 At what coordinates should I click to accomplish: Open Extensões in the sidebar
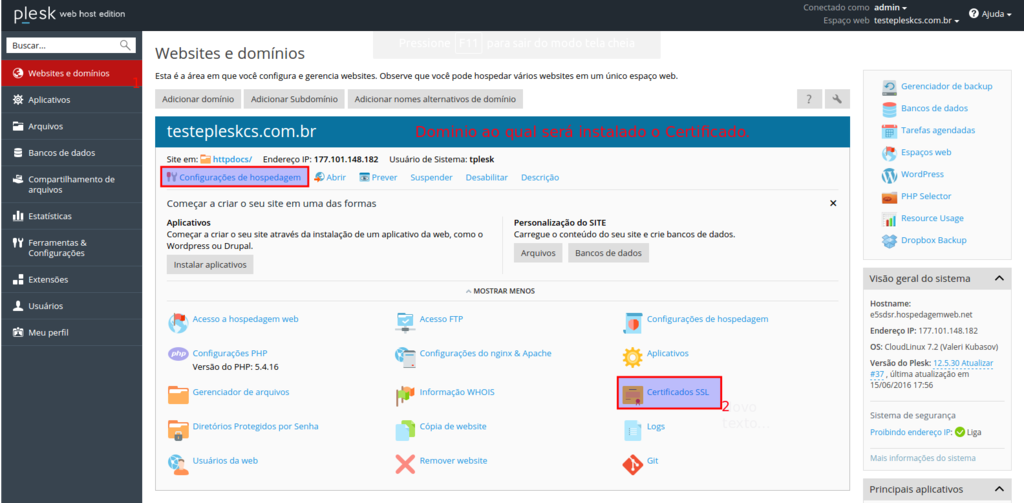point(71,280)
